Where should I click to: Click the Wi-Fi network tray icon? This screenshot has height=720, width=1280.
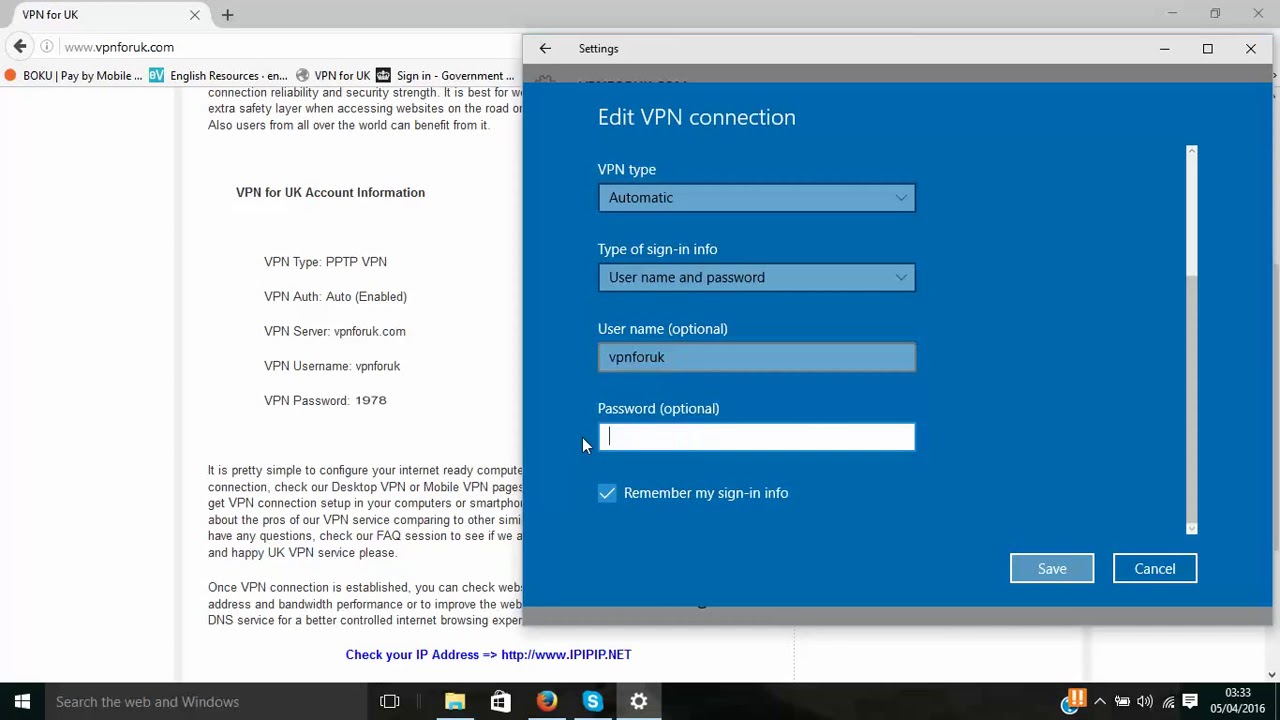tap(1168, 702)
